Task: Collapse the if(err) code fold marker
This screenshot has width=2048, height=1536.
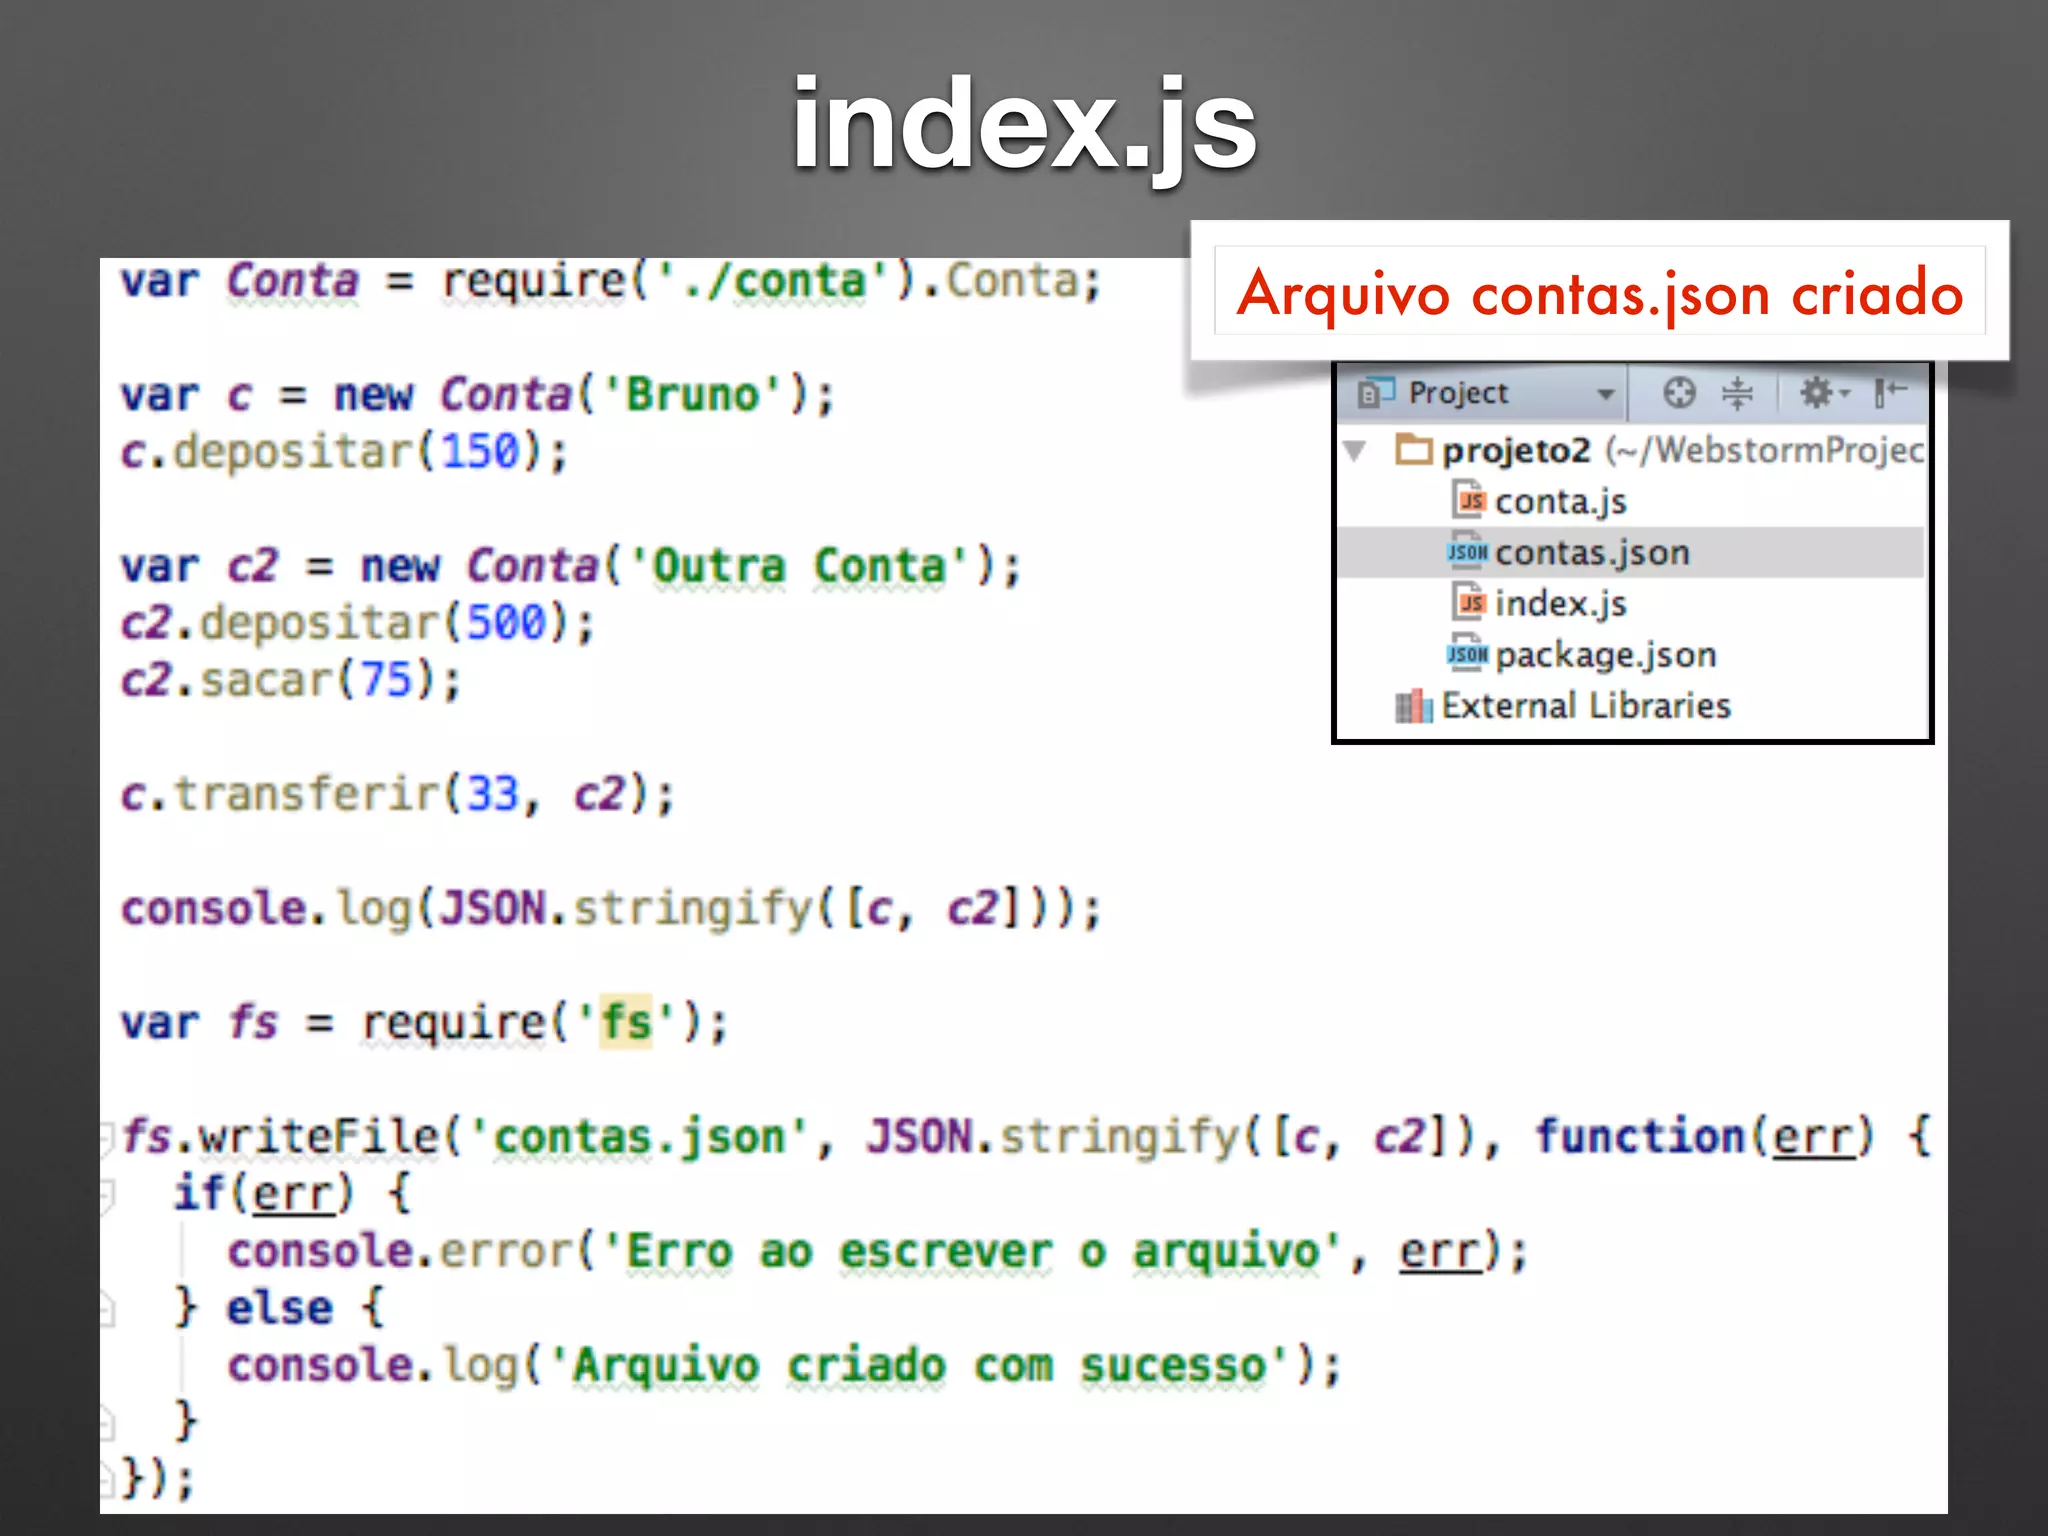Action: tap(106, 1194)
